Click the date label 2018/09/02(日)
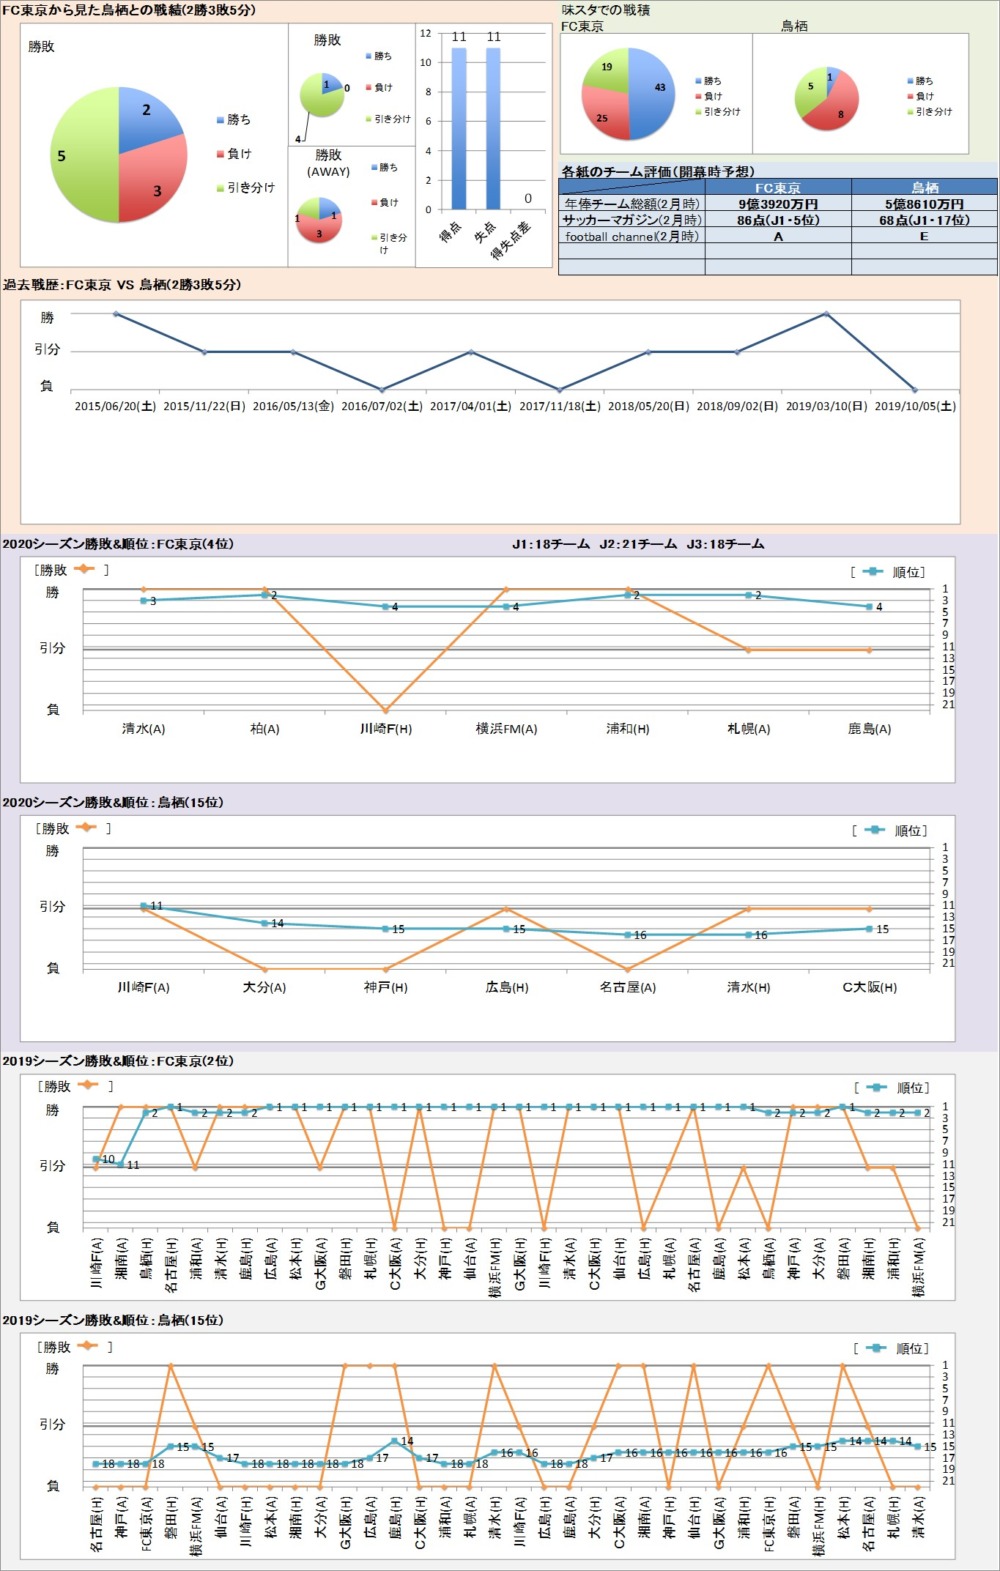This screenshot has height=1571, width=1000. [737, 407]
